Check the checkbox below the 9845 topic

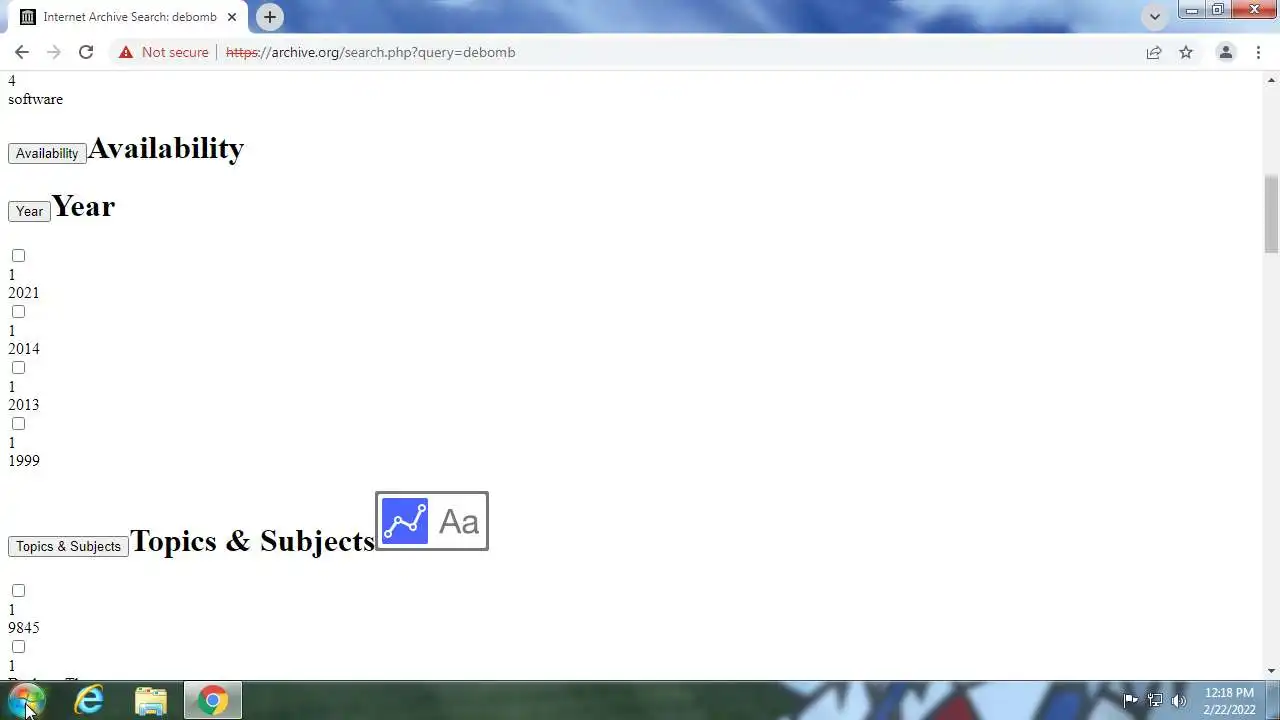coord(18,647)
